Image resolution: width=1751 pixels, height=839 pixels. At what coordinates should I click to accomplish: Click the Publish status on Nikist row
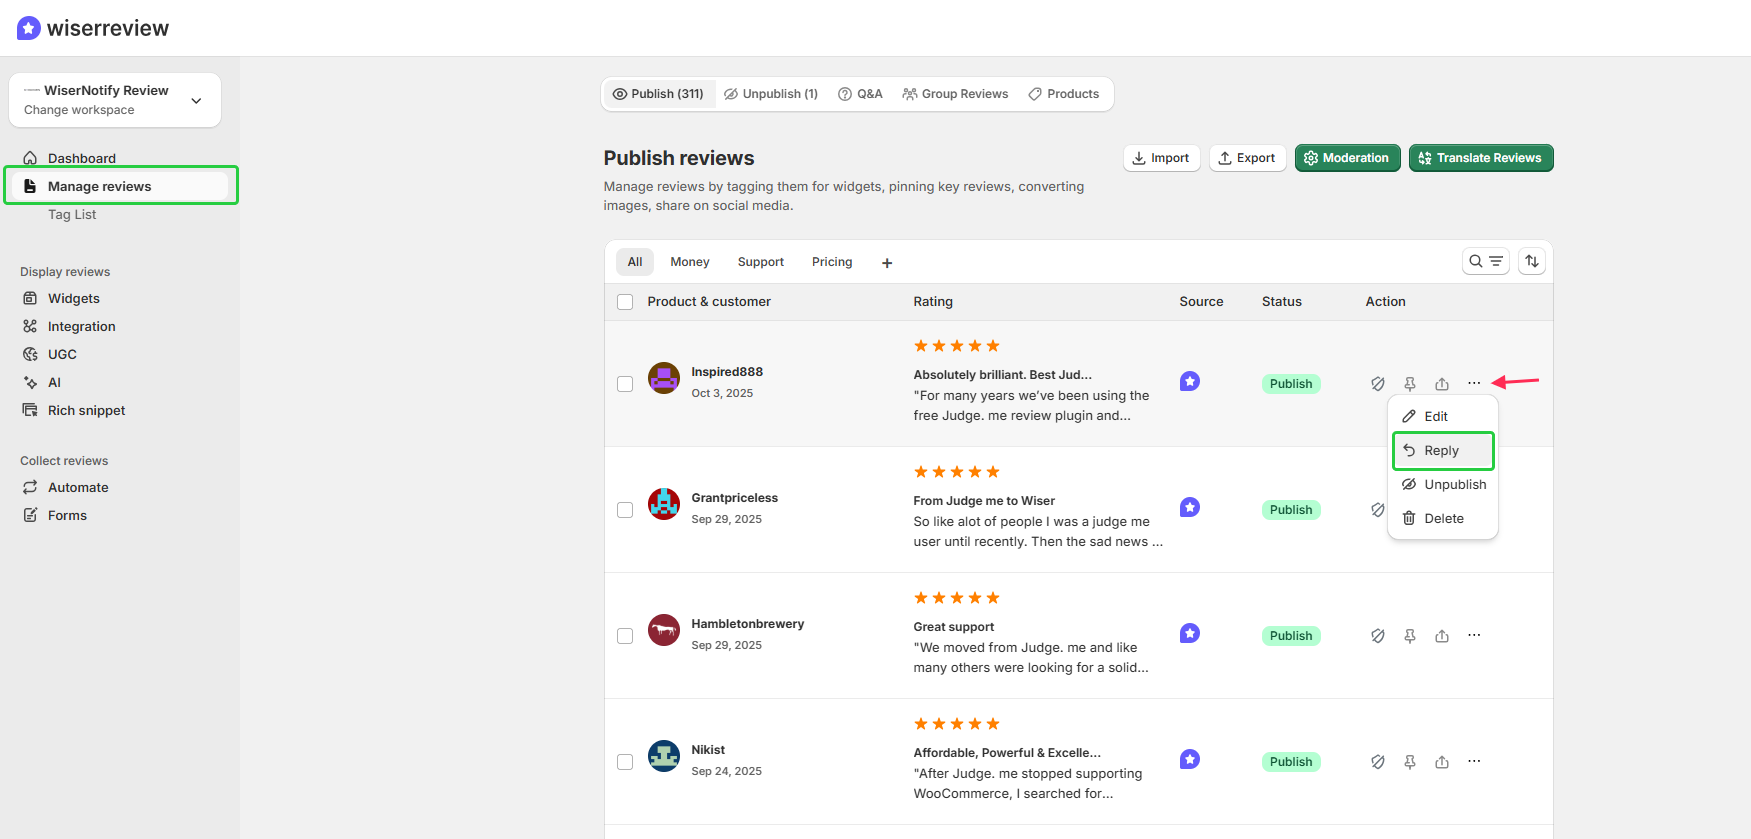[1291, 762]
